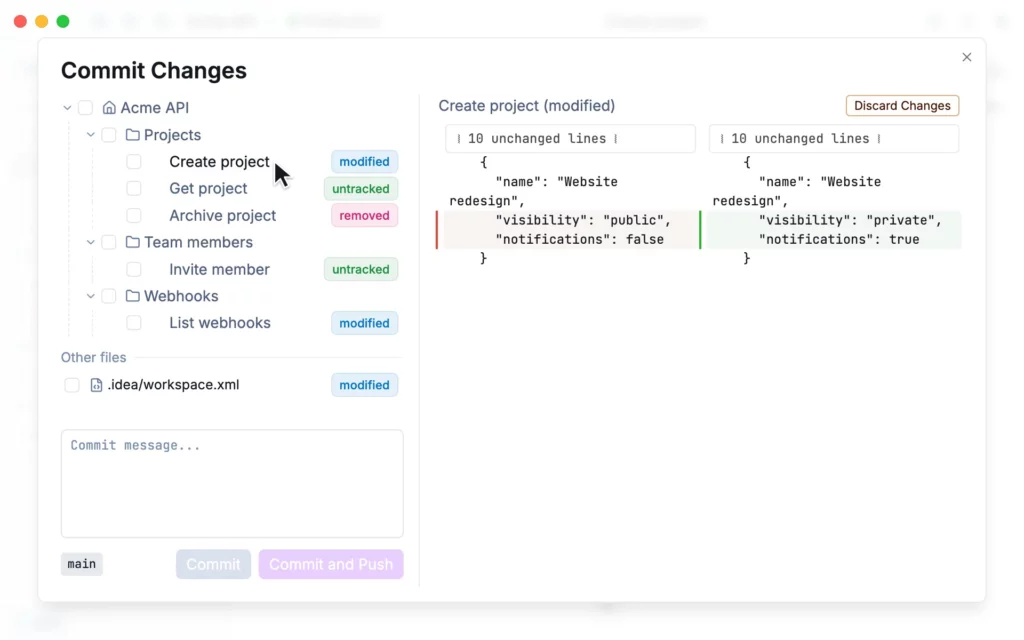This screenshot has width=1024, height=640.
Task: Click the Acme API home icon
Action: (109, 108)
